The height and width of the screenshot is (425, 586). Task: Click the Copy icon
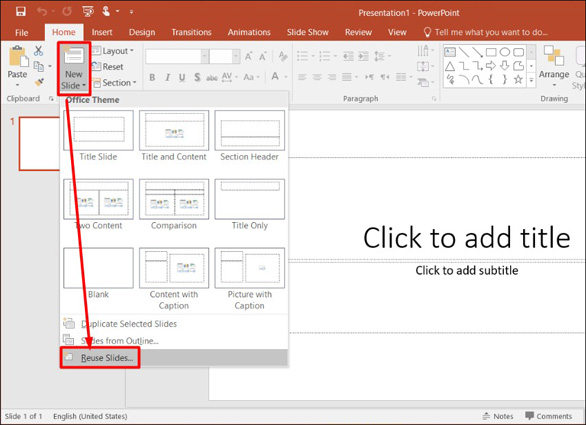coord(39,67)
